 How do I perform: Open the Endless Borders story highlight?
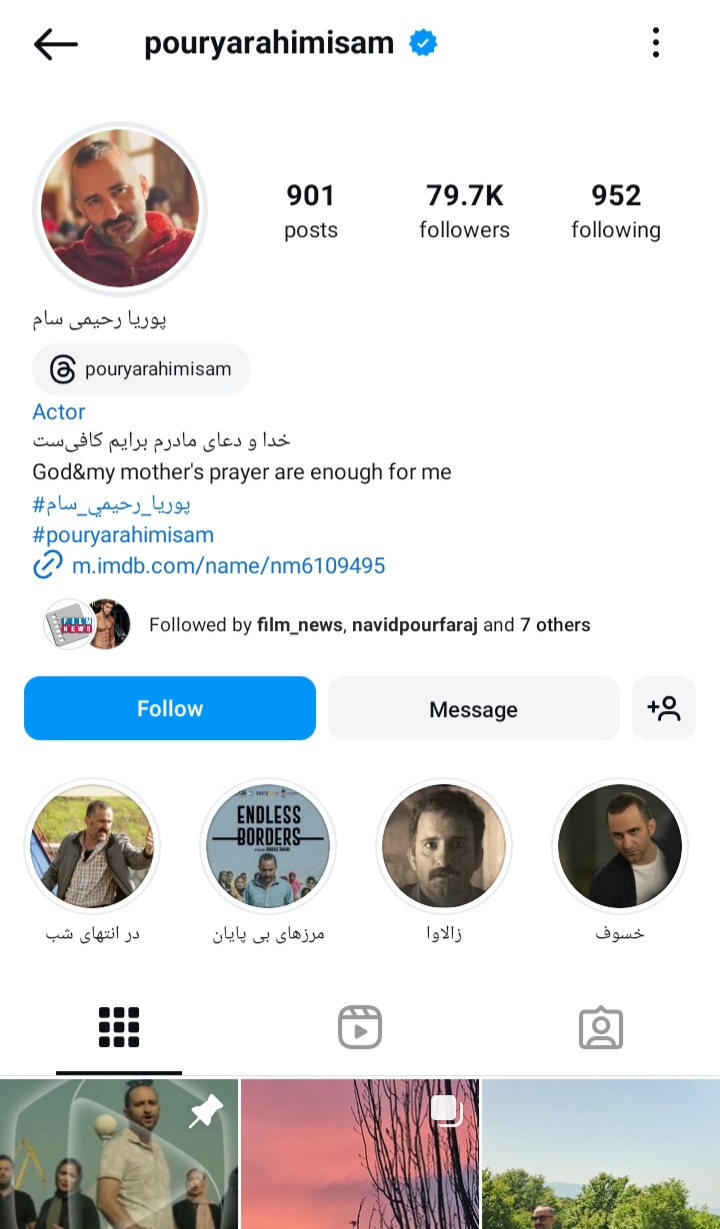(268, 845)
